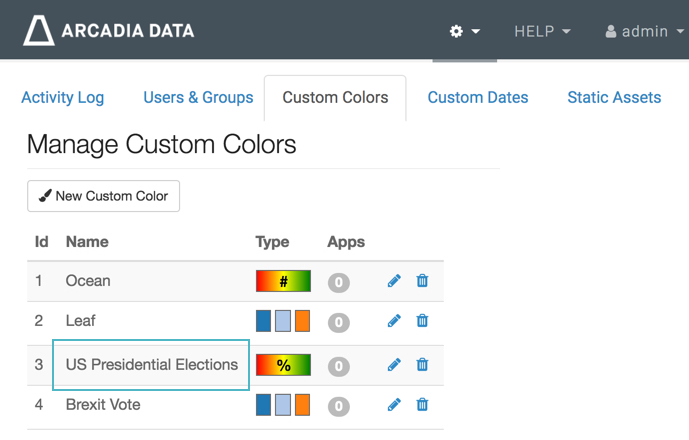
Task: Click the edit pencil for Ocean
Action: click(394, 281)
